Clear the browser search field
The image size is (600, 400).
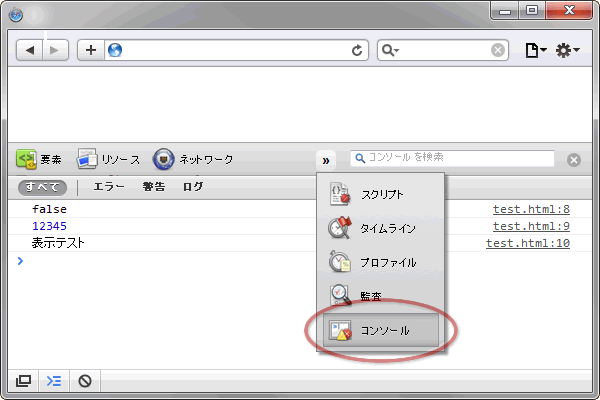click(x=497, y=50)
